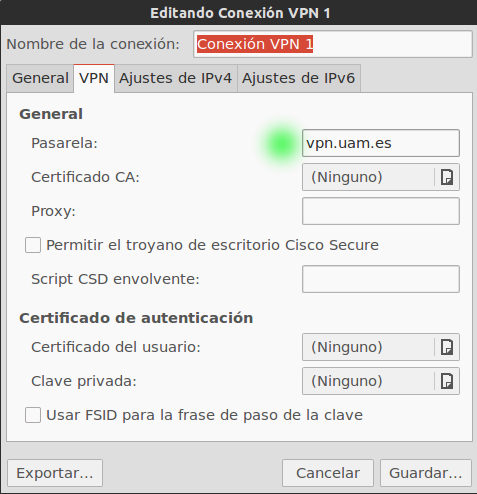Focus the Nombre de la conexión field
This screenshot has height=494, width=477.
(x=333, y=44)
